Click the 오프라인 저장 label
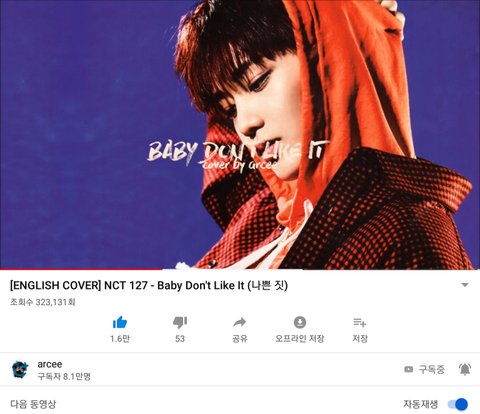This screenshot has height=414, width=480. (x=300, y=339)
